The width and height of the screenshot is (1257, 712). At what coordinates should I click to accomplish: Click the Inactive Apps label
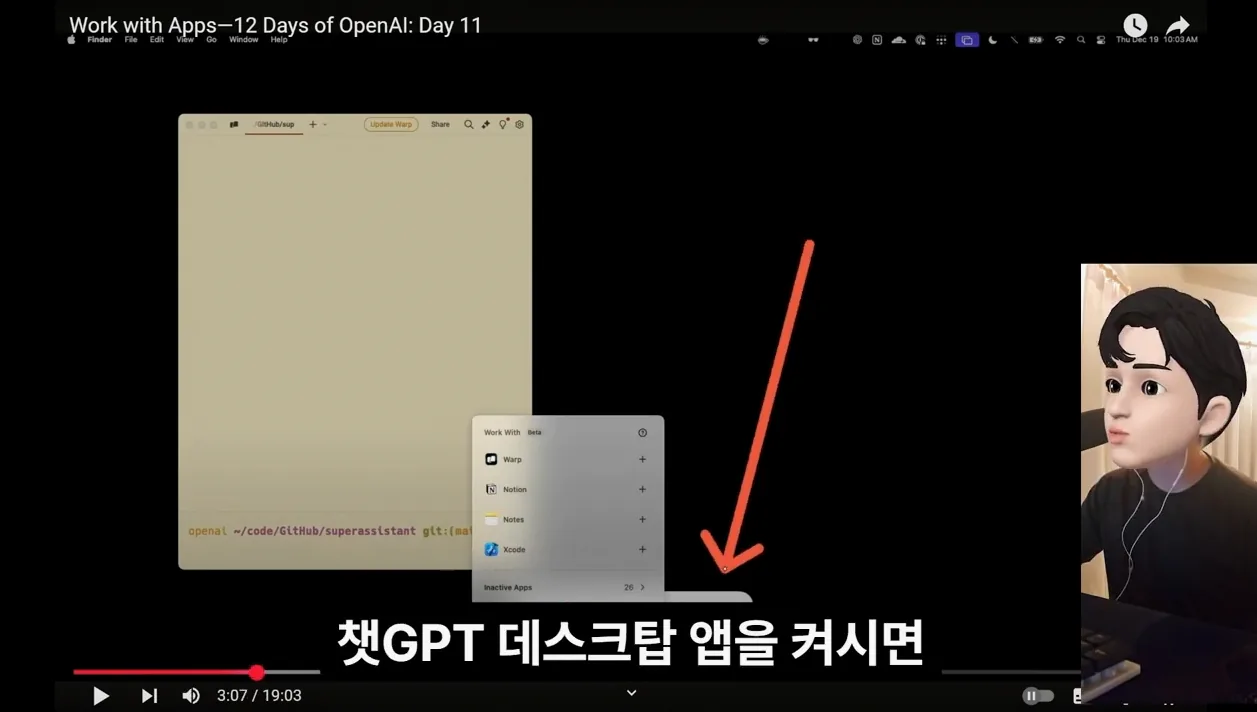(508, 588)
